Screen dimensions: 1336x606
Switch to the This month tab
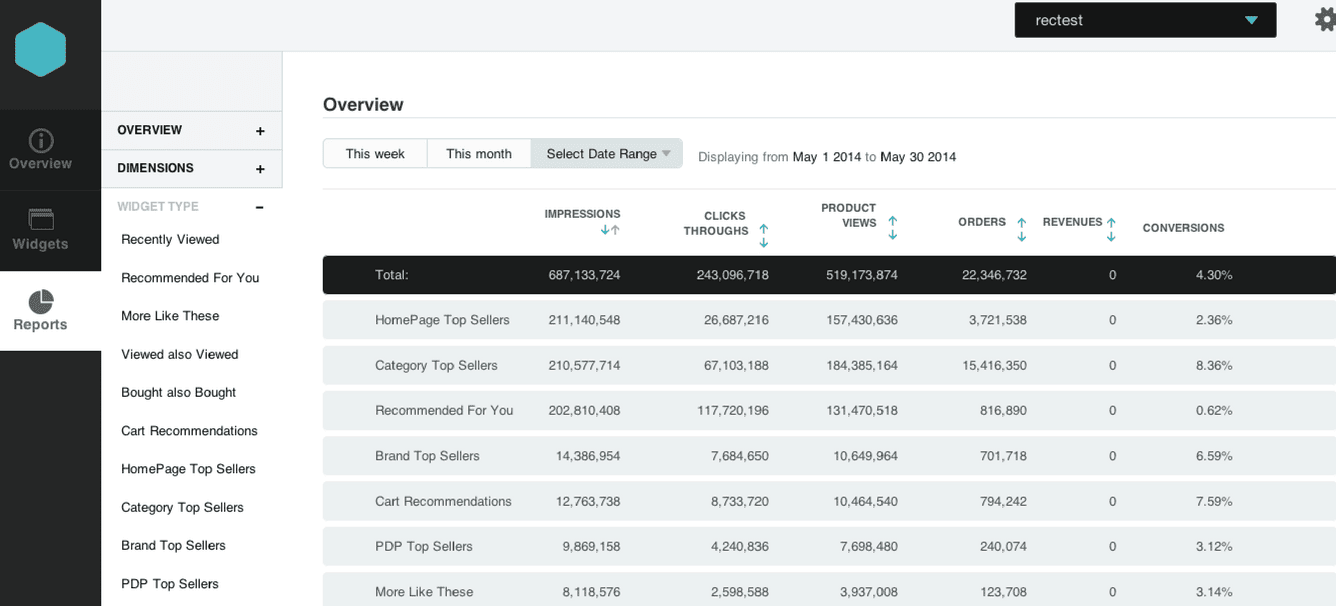(479, 154)
